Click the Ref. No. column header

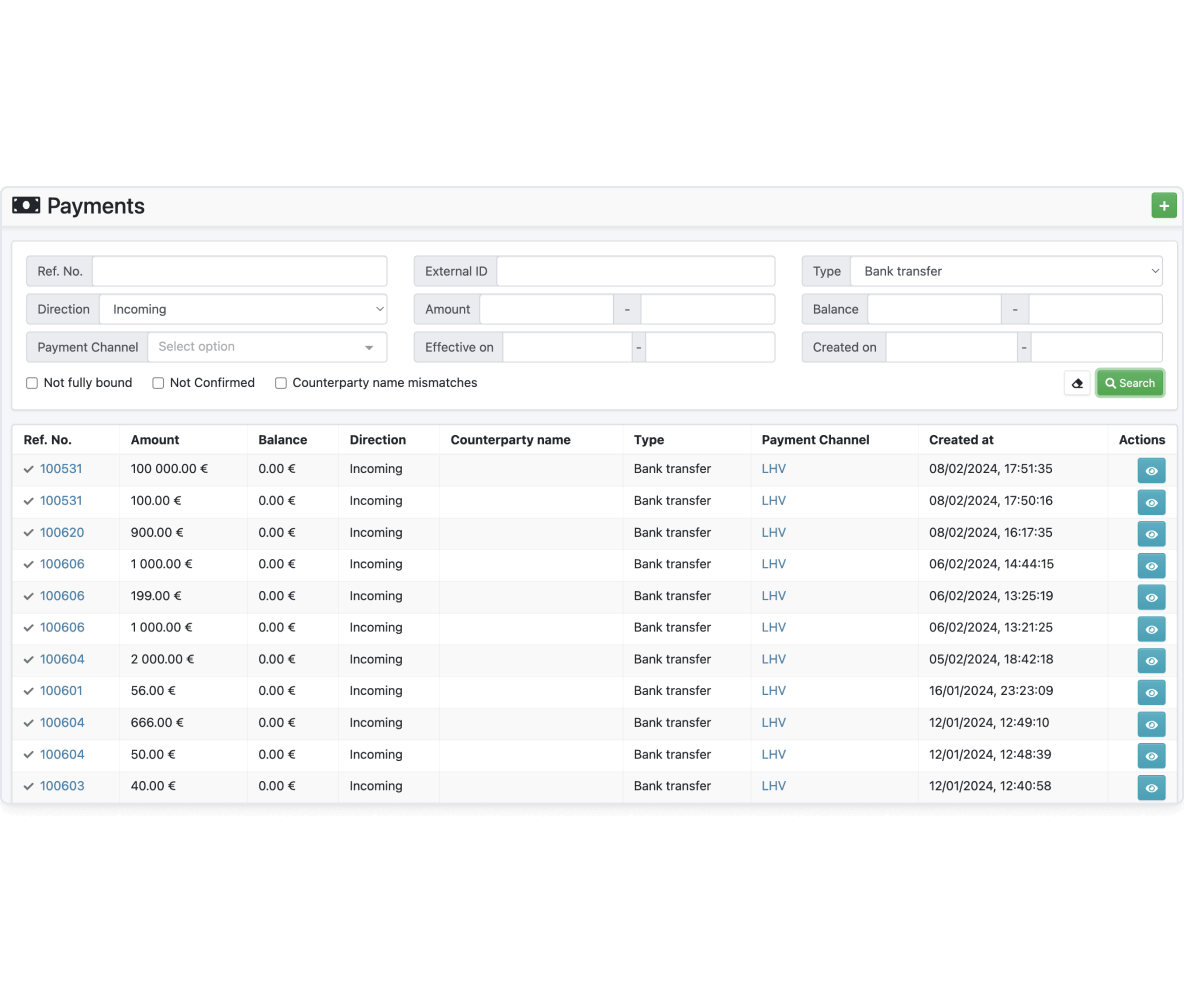point(48,440)
